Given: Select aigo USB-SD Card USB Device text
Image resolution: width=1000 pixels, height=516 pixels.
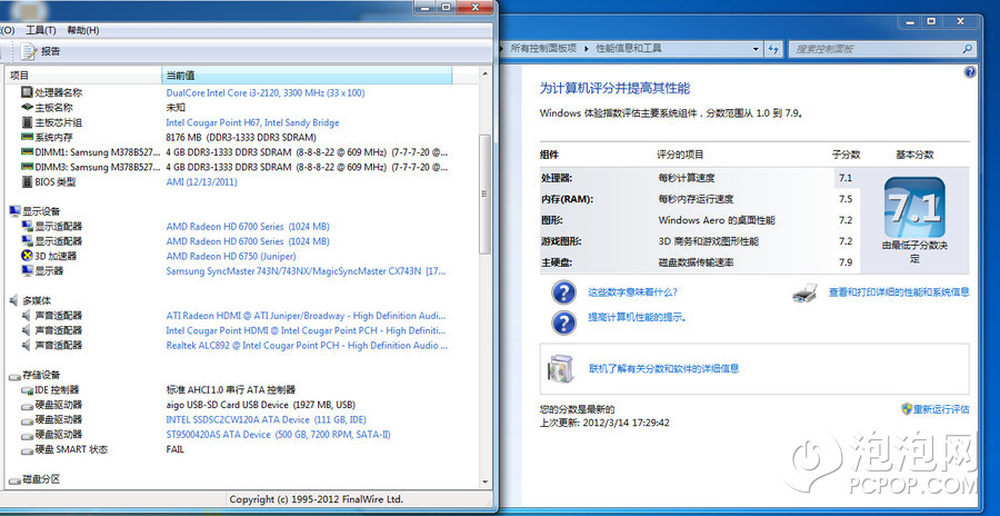Looking at the screenshot, I should point(260,405).
